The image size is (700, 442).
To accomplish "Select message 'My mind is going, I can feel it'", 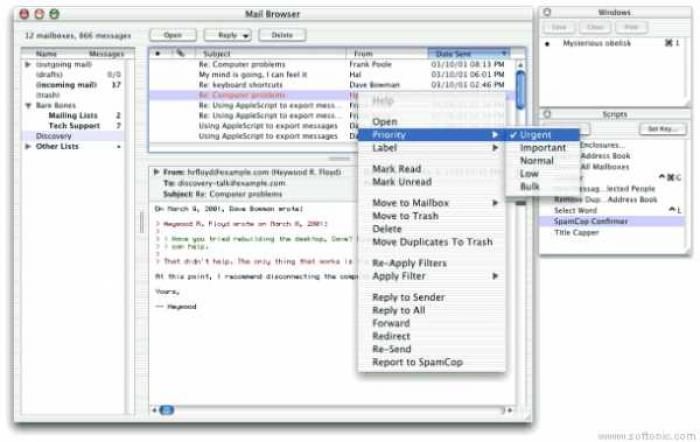I will pyautogui.click(x=253, y=75).
